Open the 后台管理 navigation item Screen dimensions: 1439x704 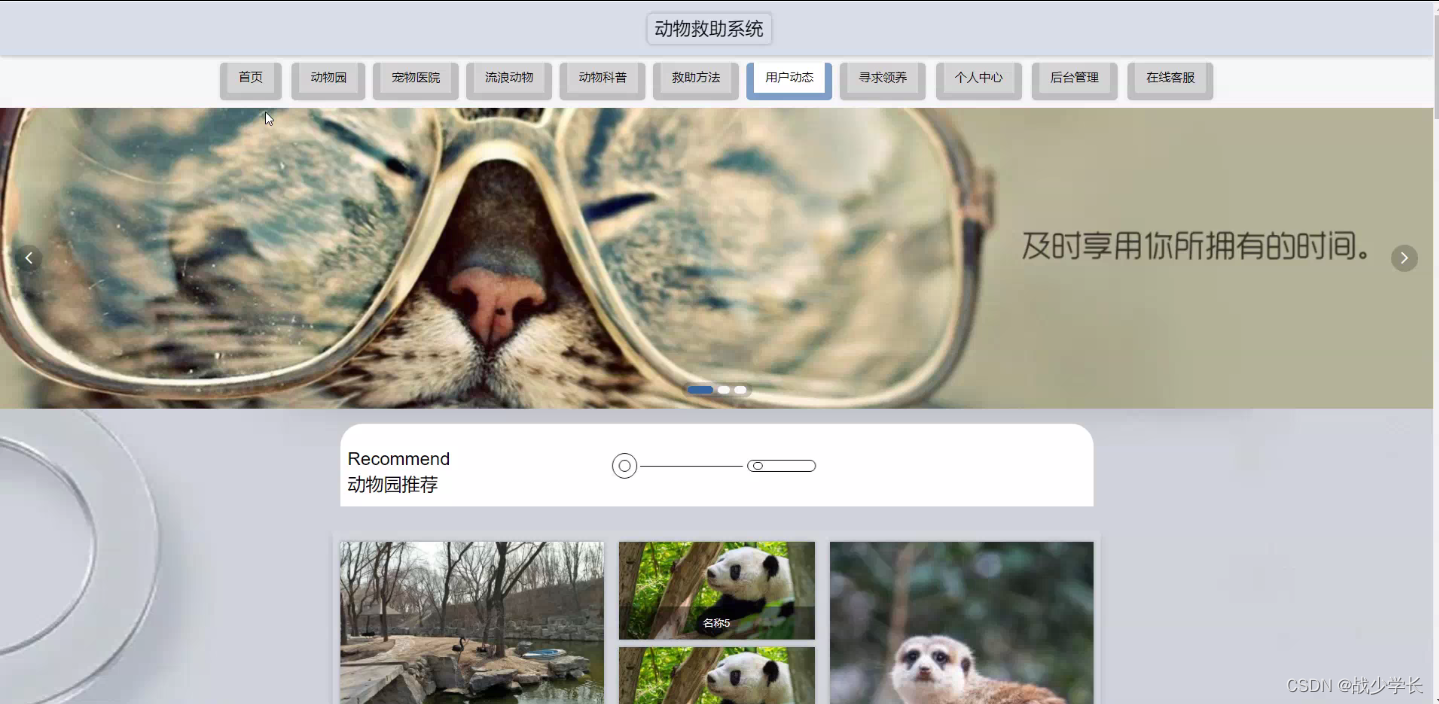(1074, 79)
